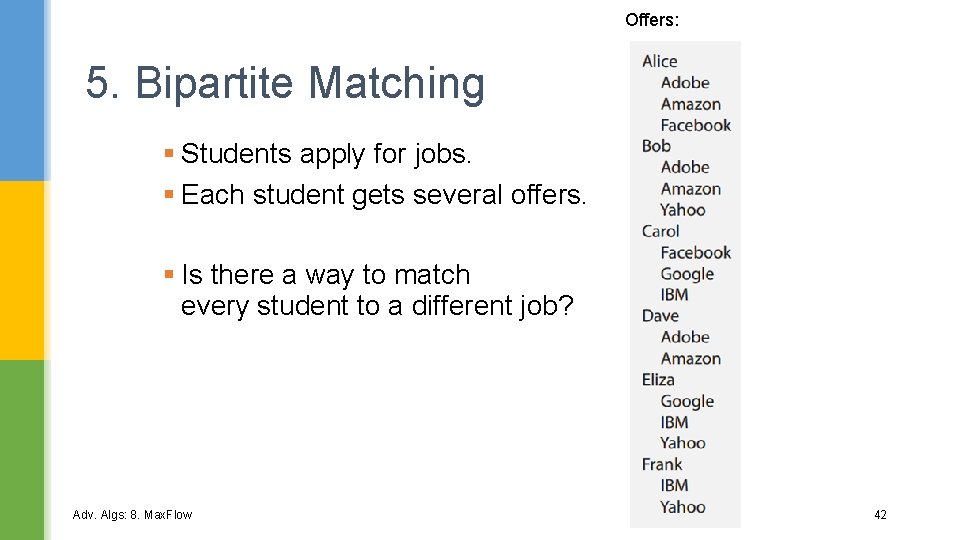Screen dimensions: 960x540
Task: Click the "Each student gets several offers" bullet
Action: (x=383, y=195)
